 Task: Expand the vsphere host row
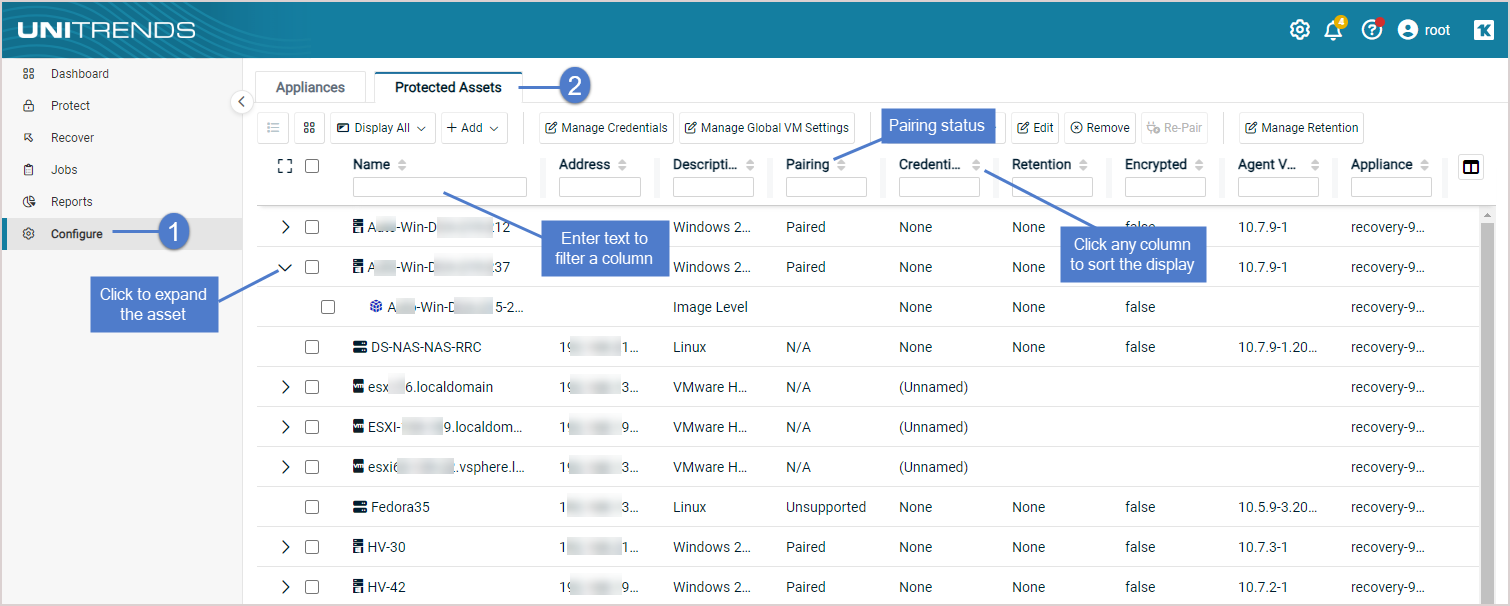[285, 467]
